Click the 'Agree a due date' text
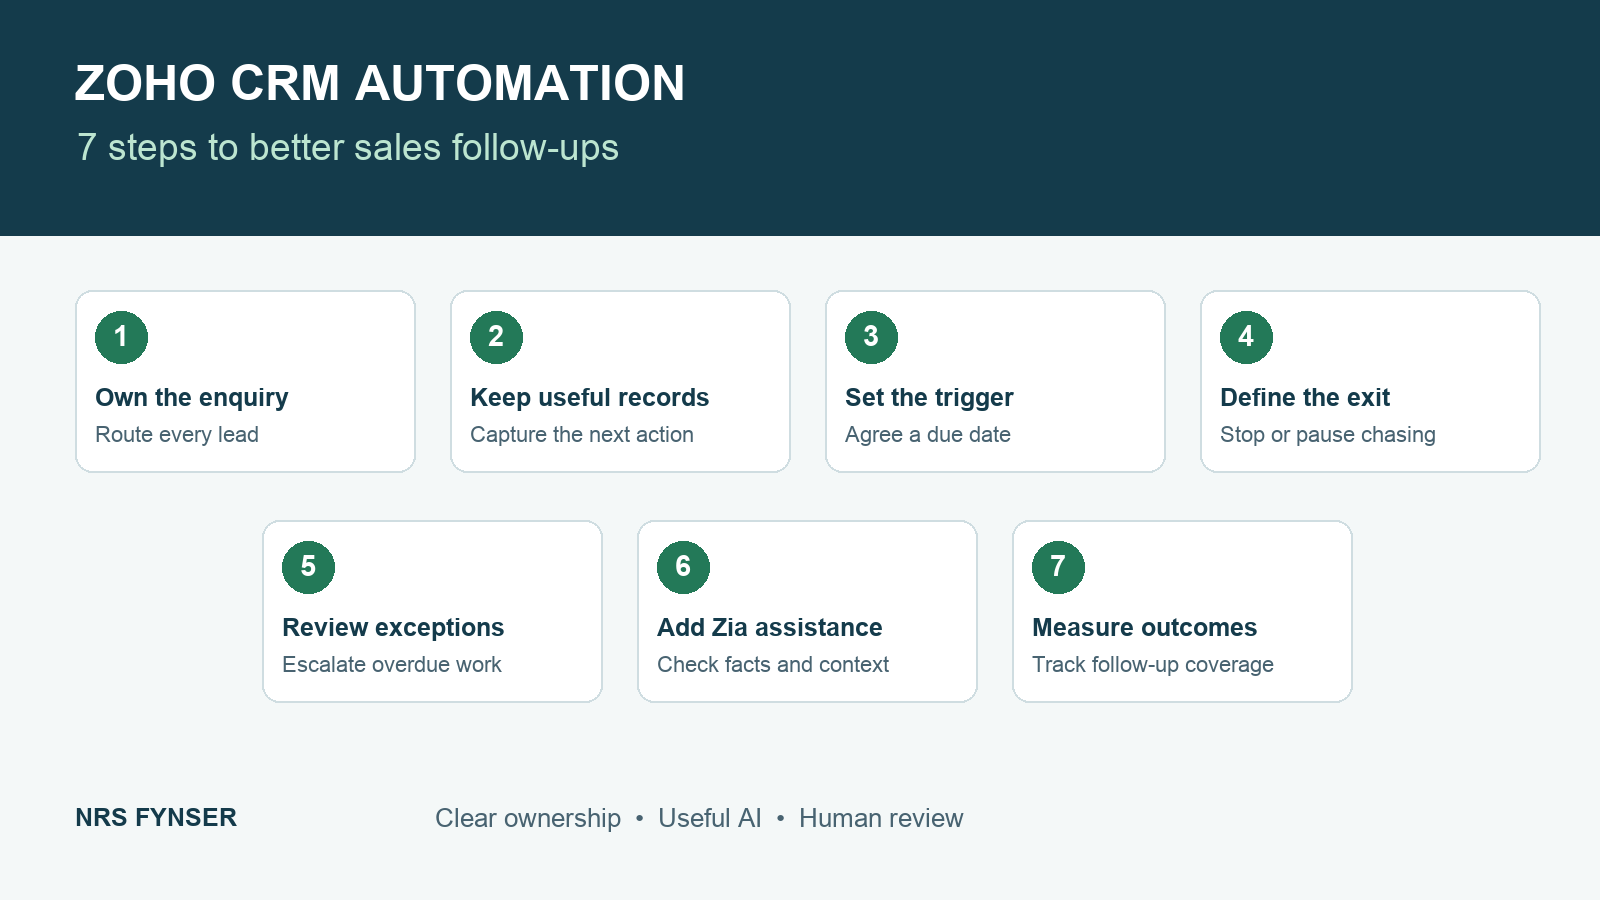 [928, 435]
